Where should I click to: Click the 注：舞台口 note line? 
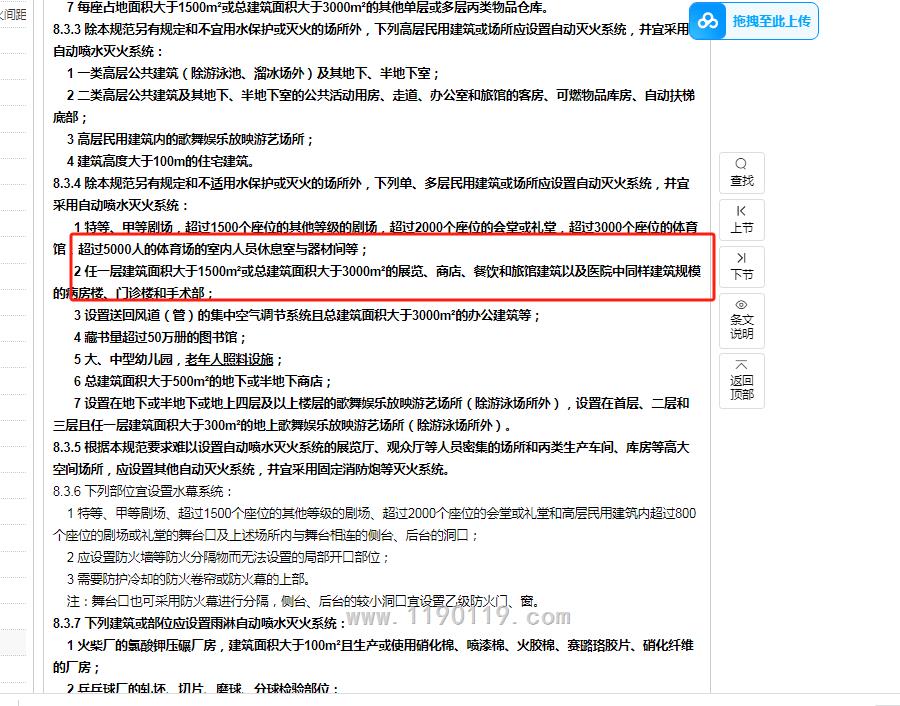pos(300,601)
